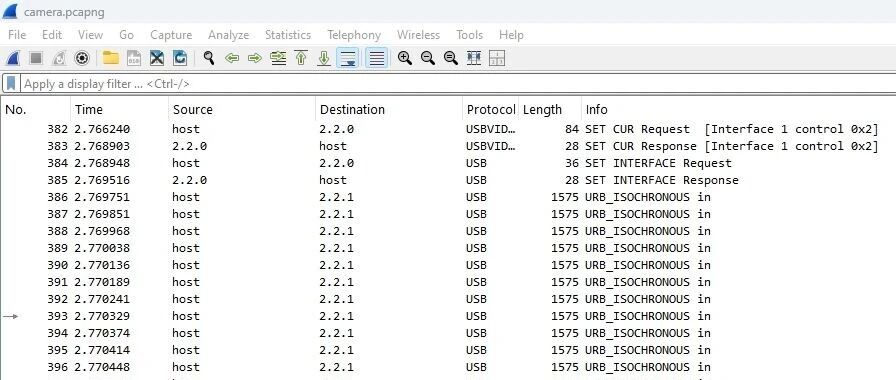Click the reset layout icon
Screen dimensions: 896x380
[x=497, y=58]
